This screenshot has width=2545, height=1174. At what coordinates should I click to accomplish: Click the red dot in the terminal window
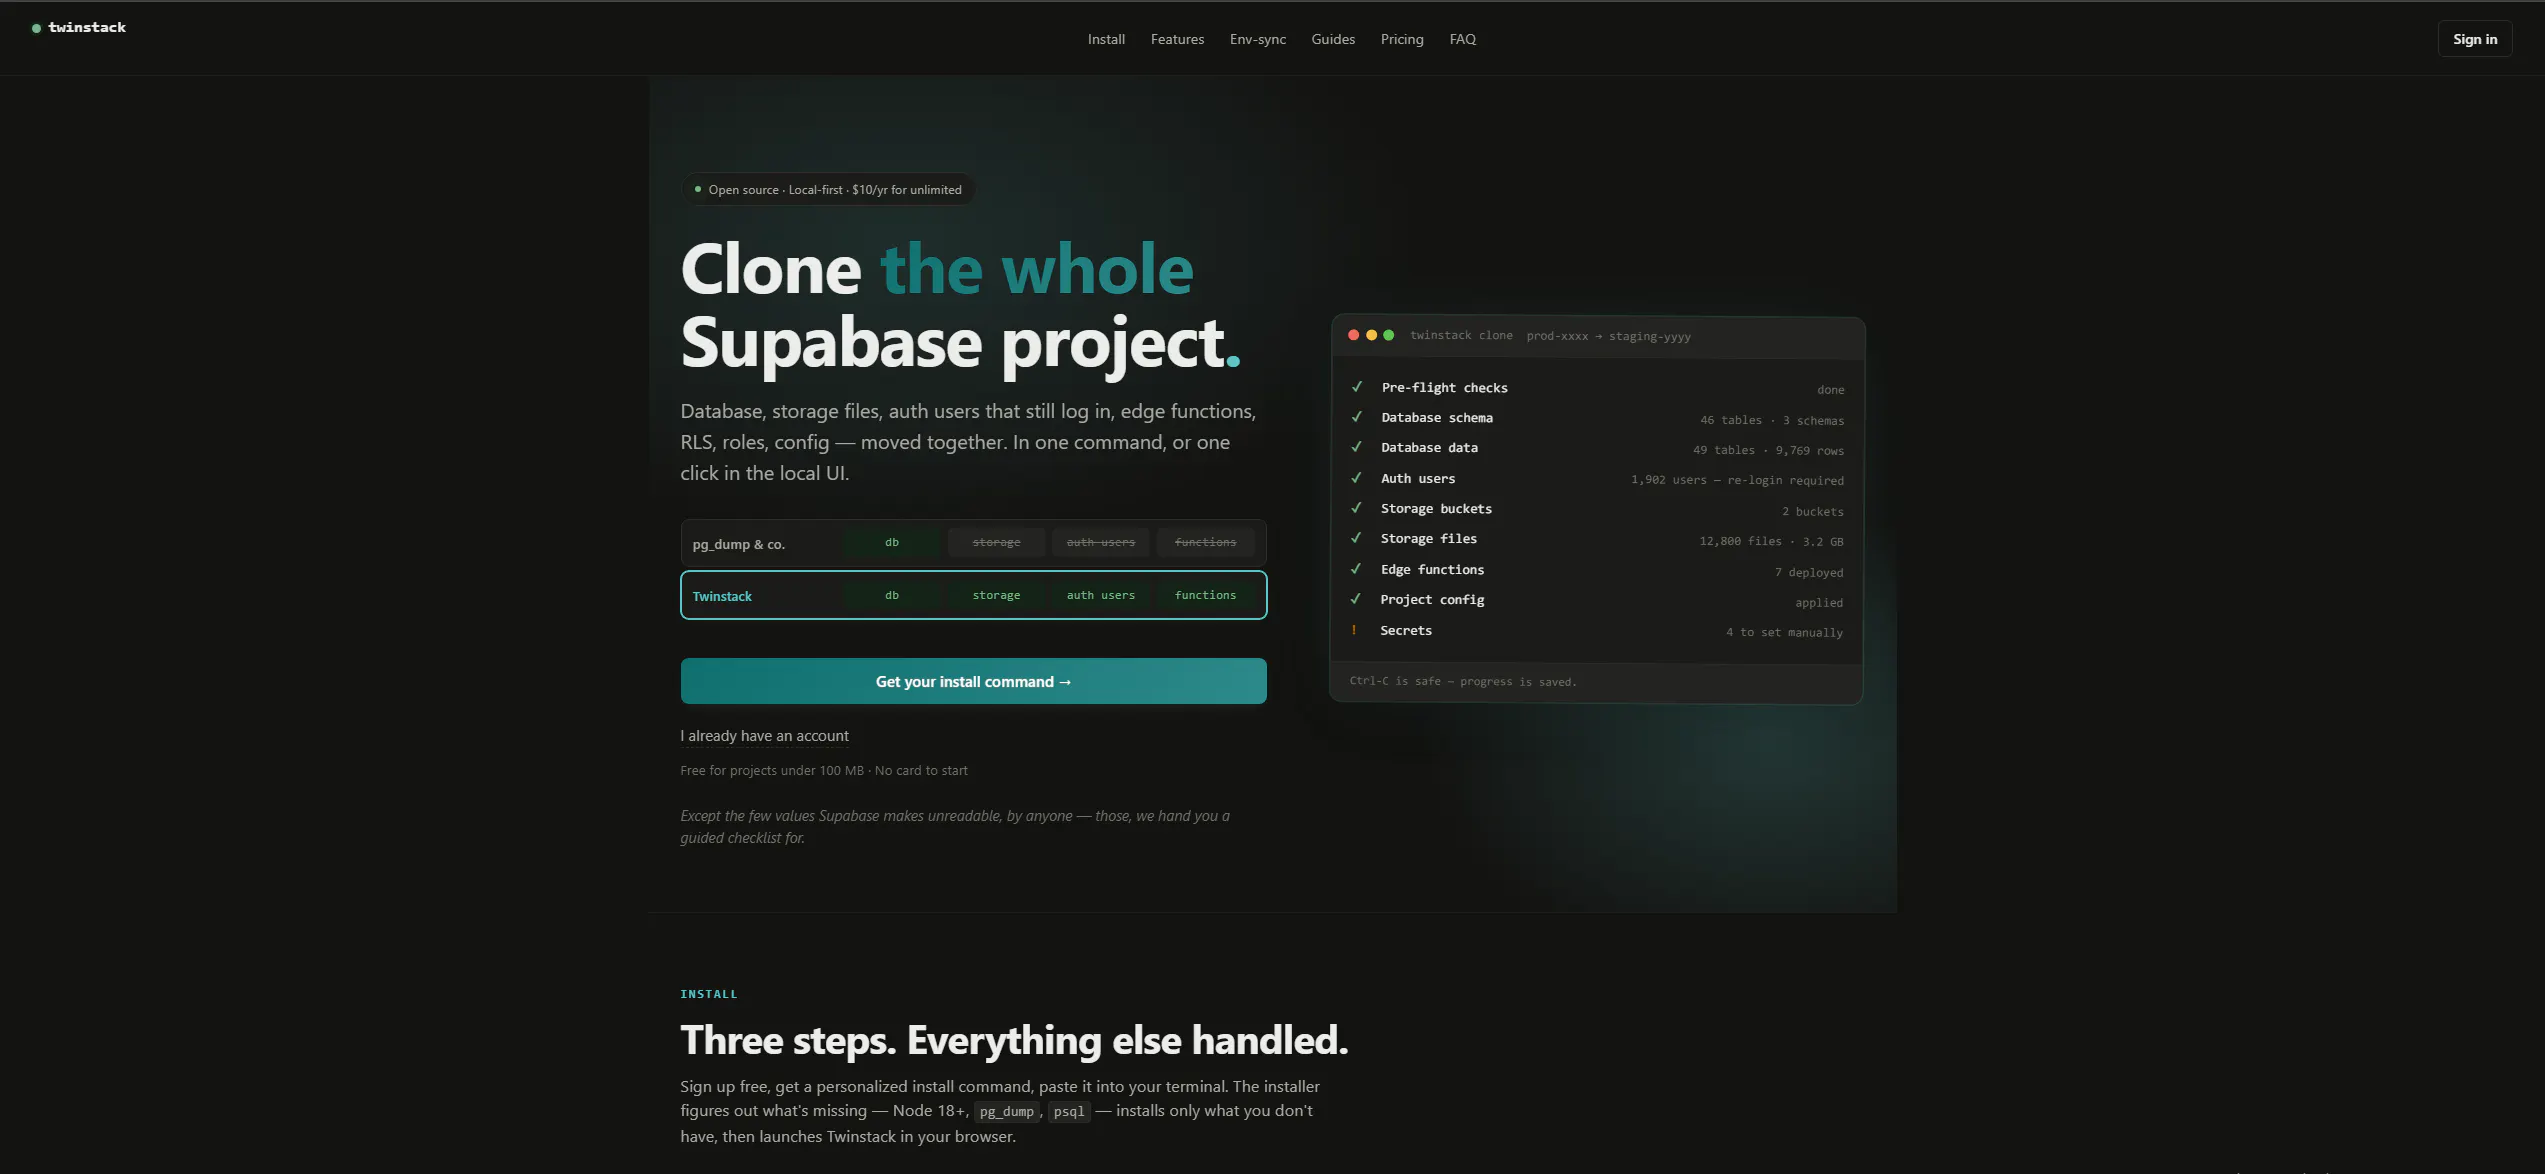[x=1353, y=335]
